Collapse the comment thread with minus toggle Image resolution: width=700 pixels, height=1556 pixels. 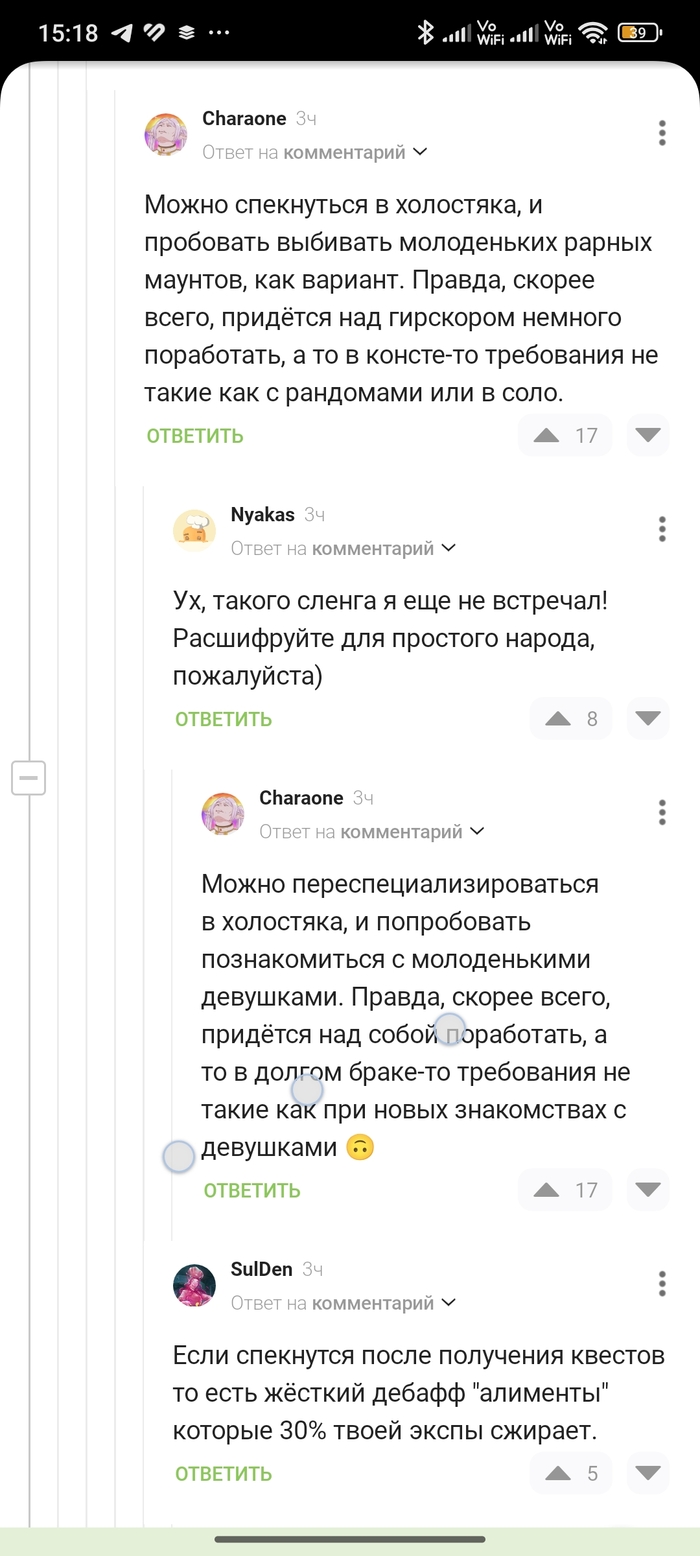click(29, 777)
